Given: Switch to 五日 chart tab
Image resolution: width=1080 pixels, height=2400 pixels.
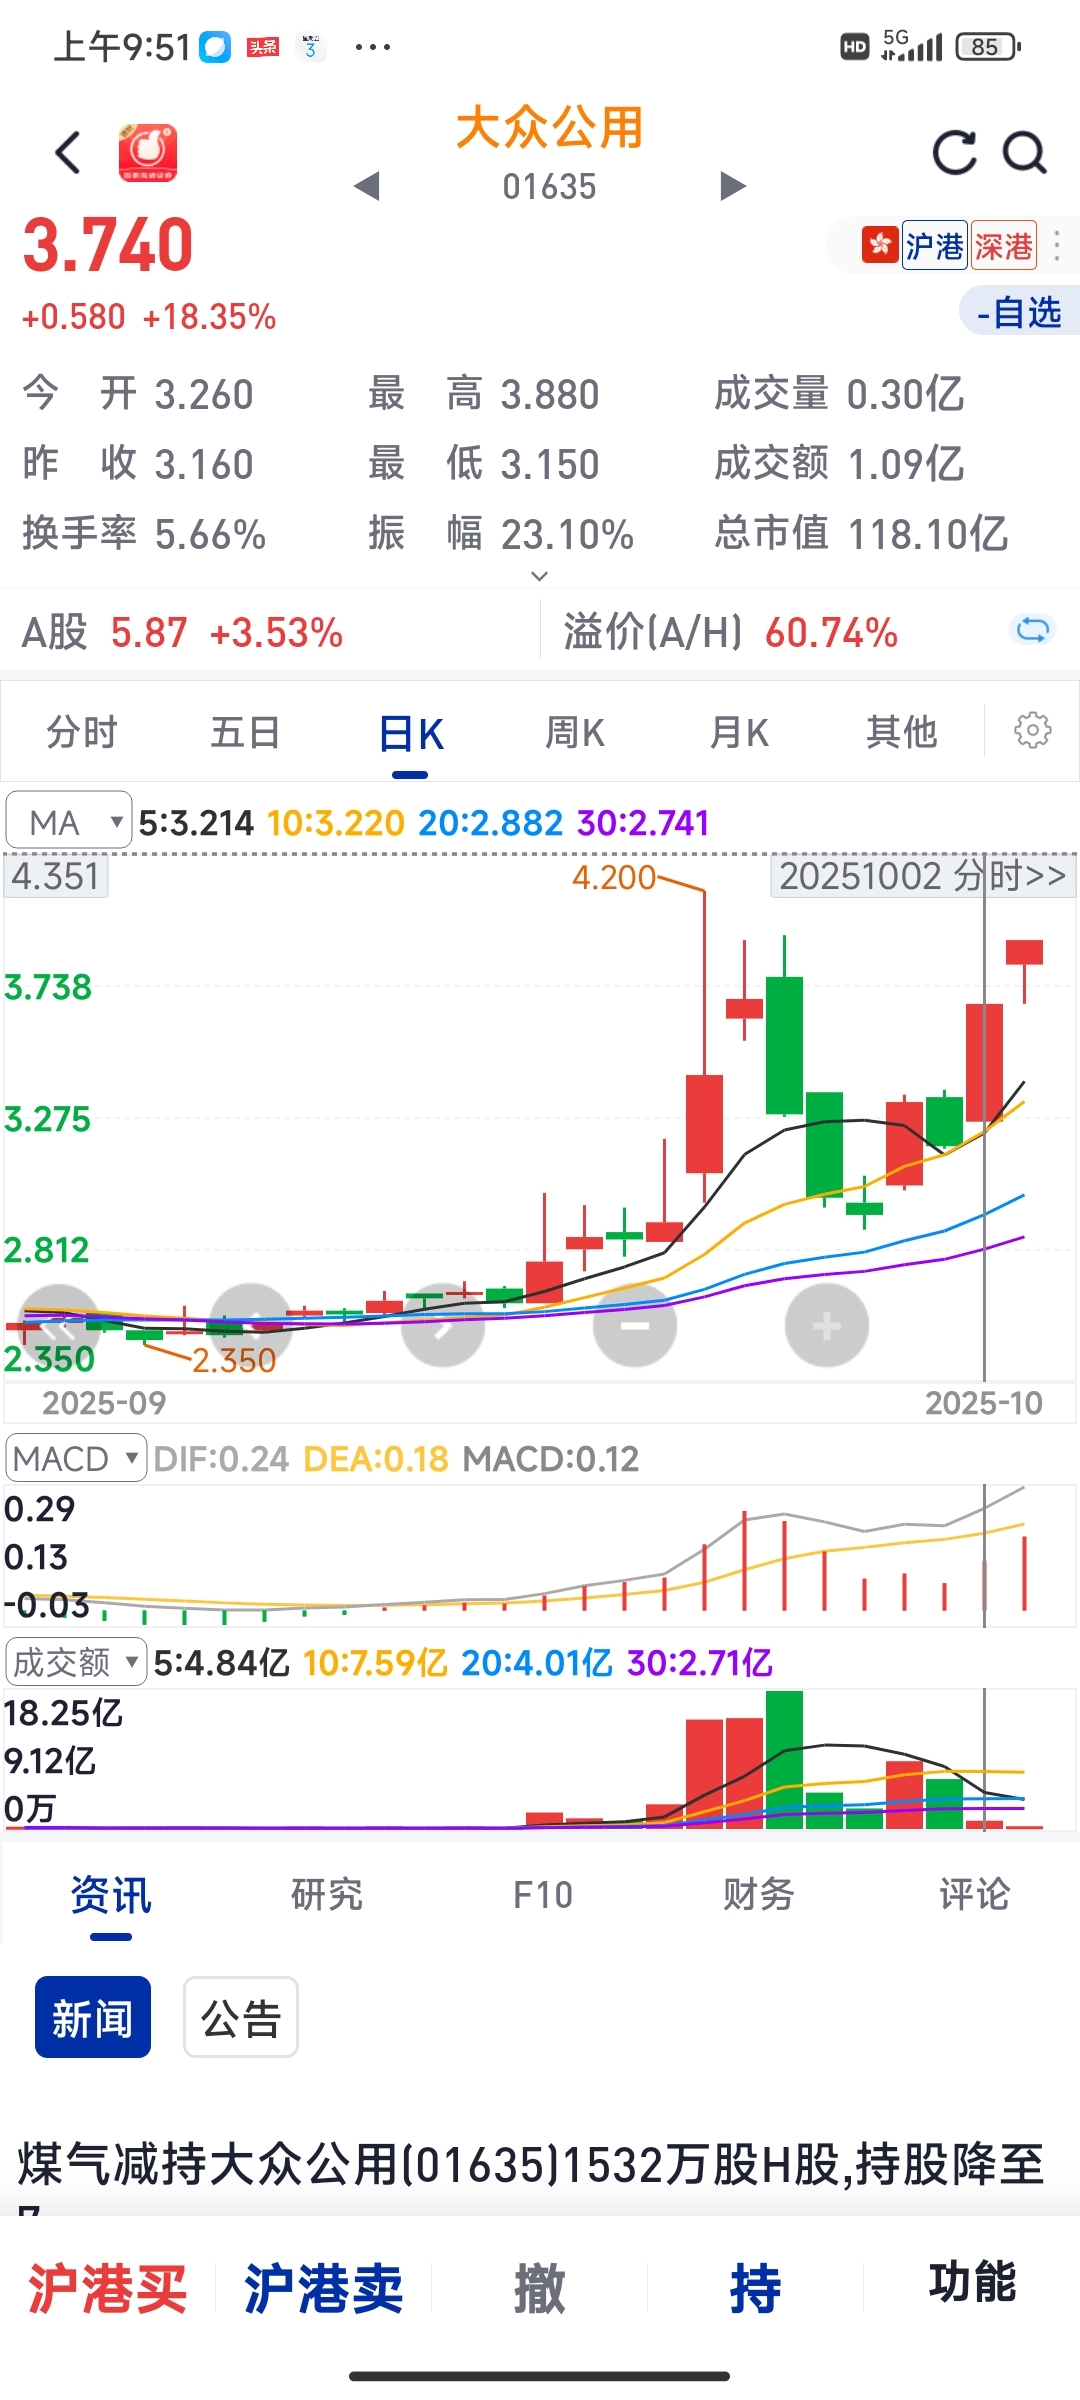Looking at the screenshot, I should tap(246, 732).
